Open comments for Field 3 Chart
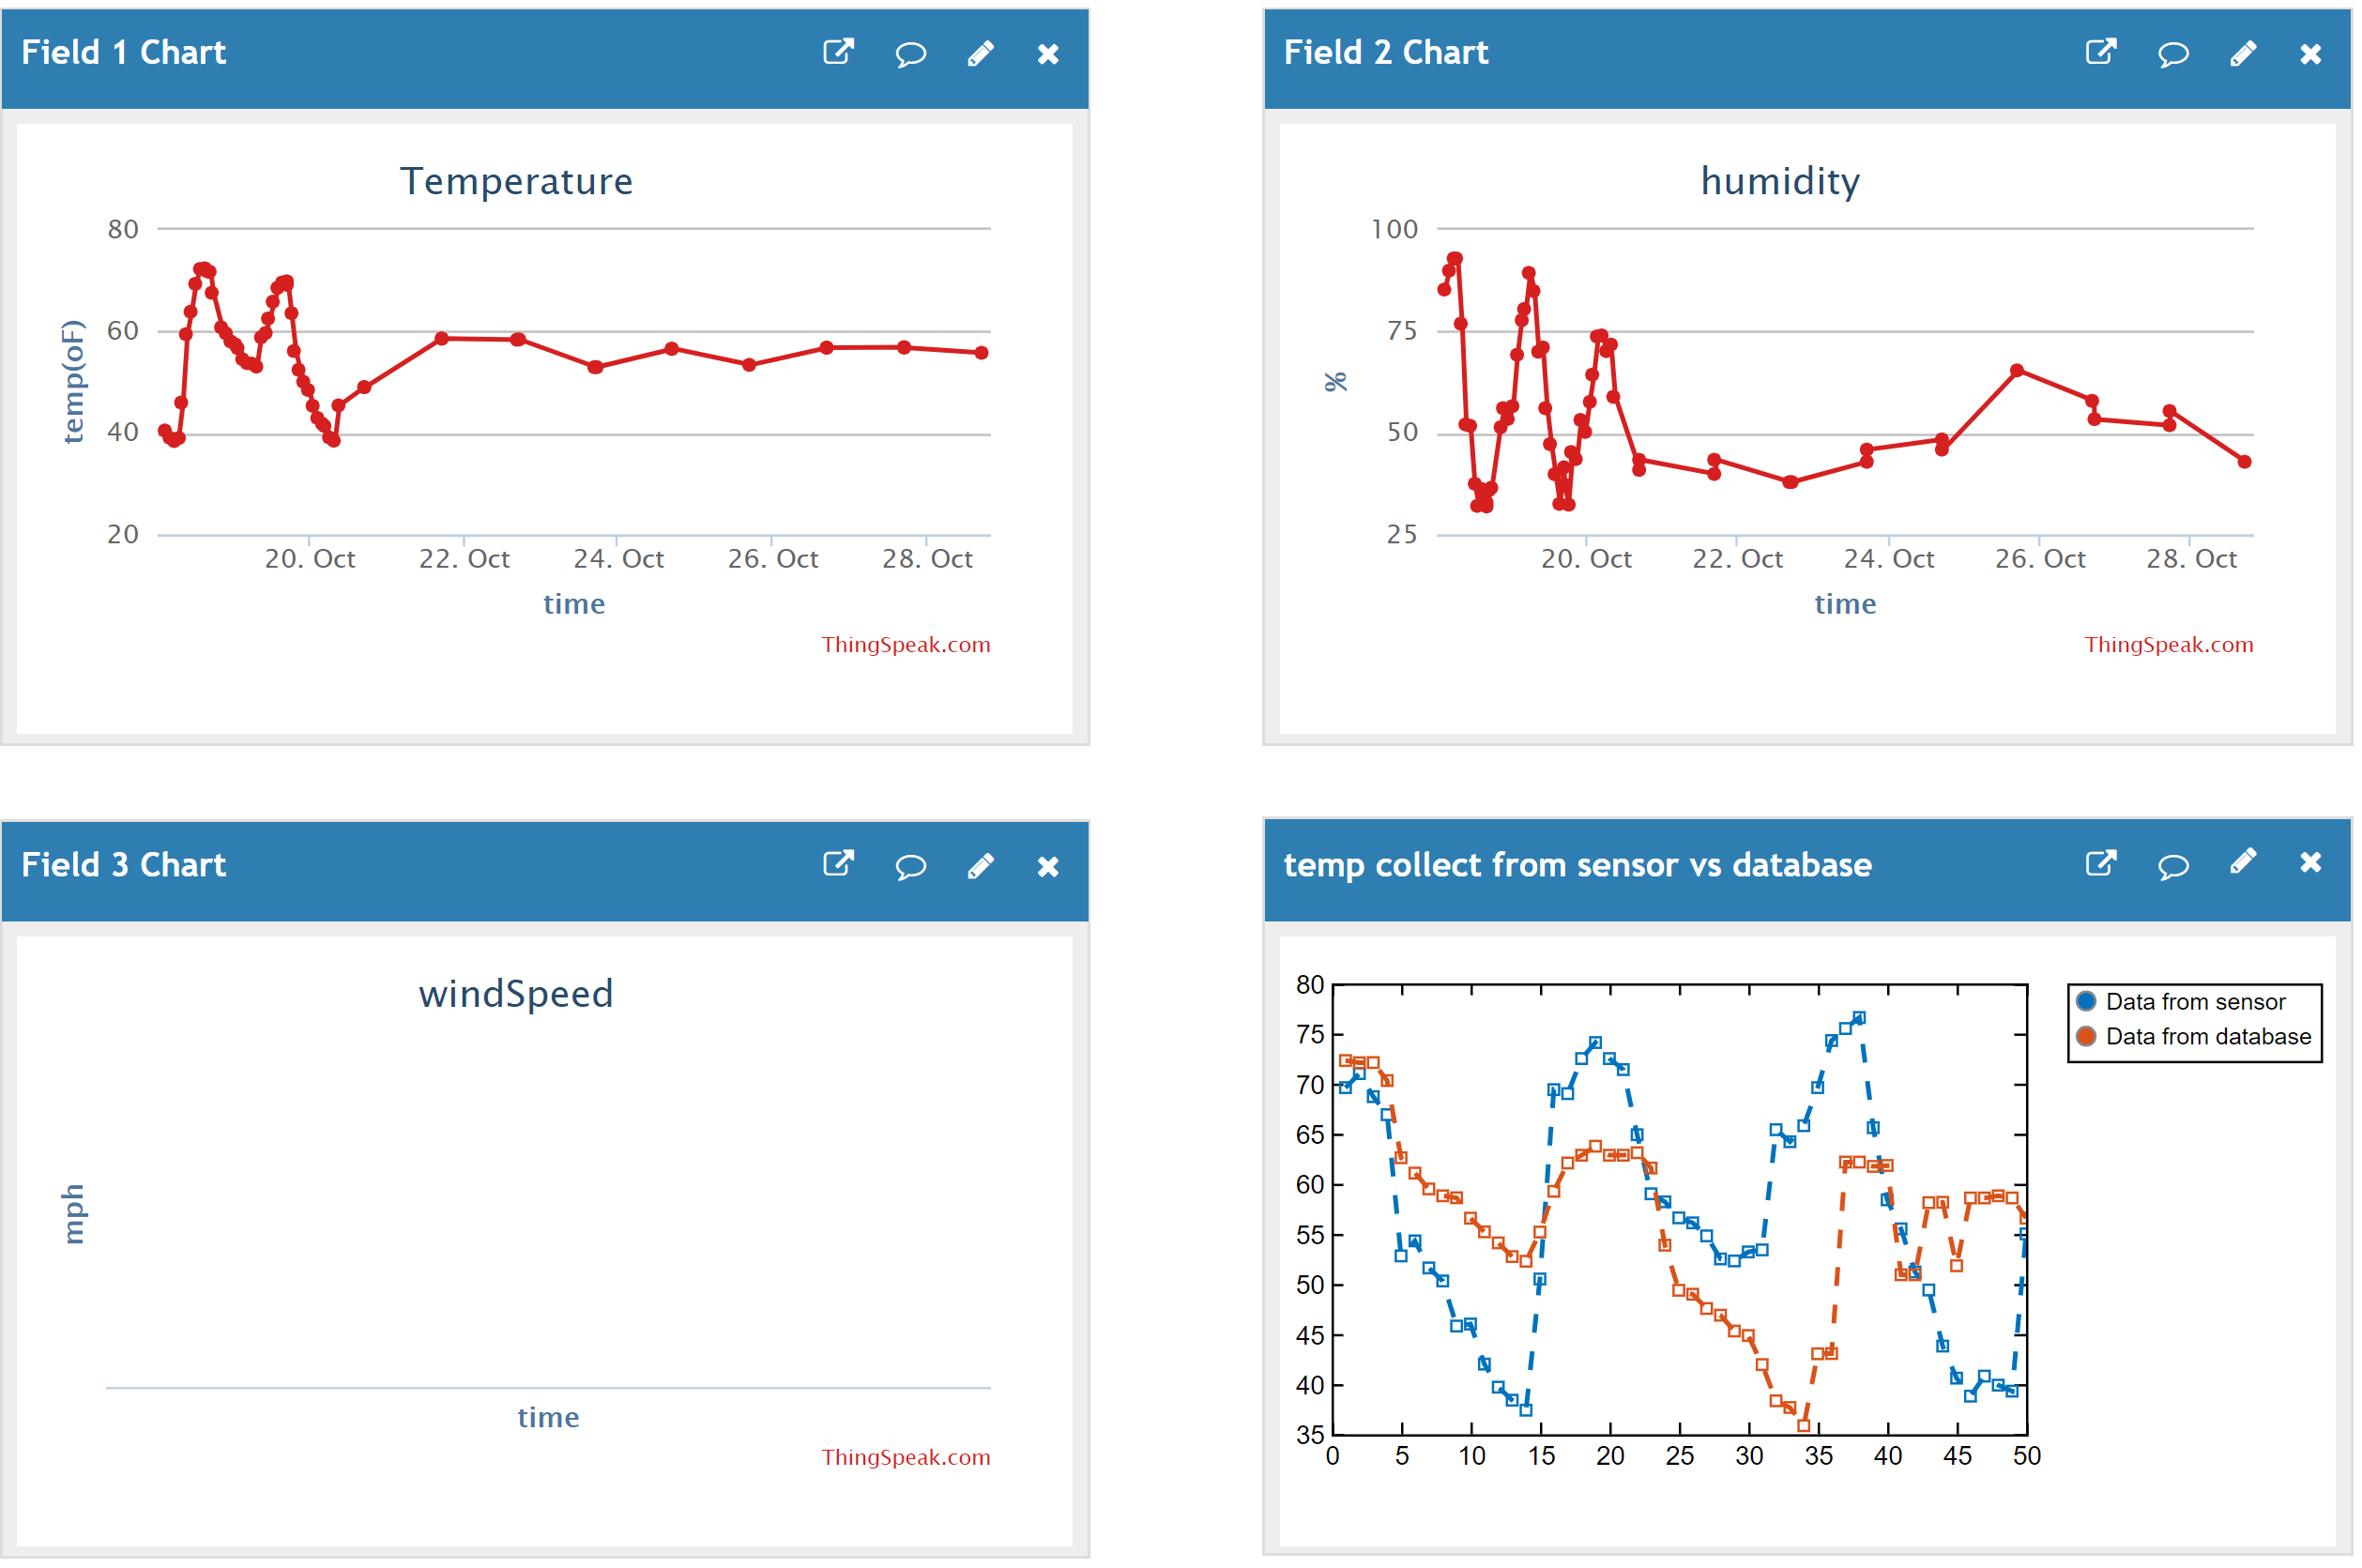 point(910,866)
